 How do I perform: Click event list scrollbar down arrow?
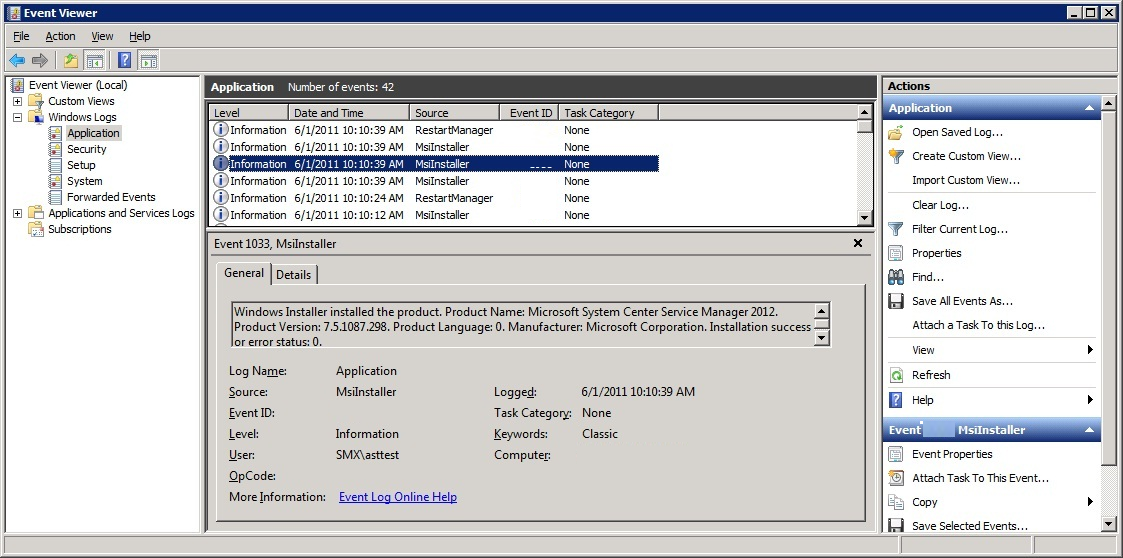[864, 218]
